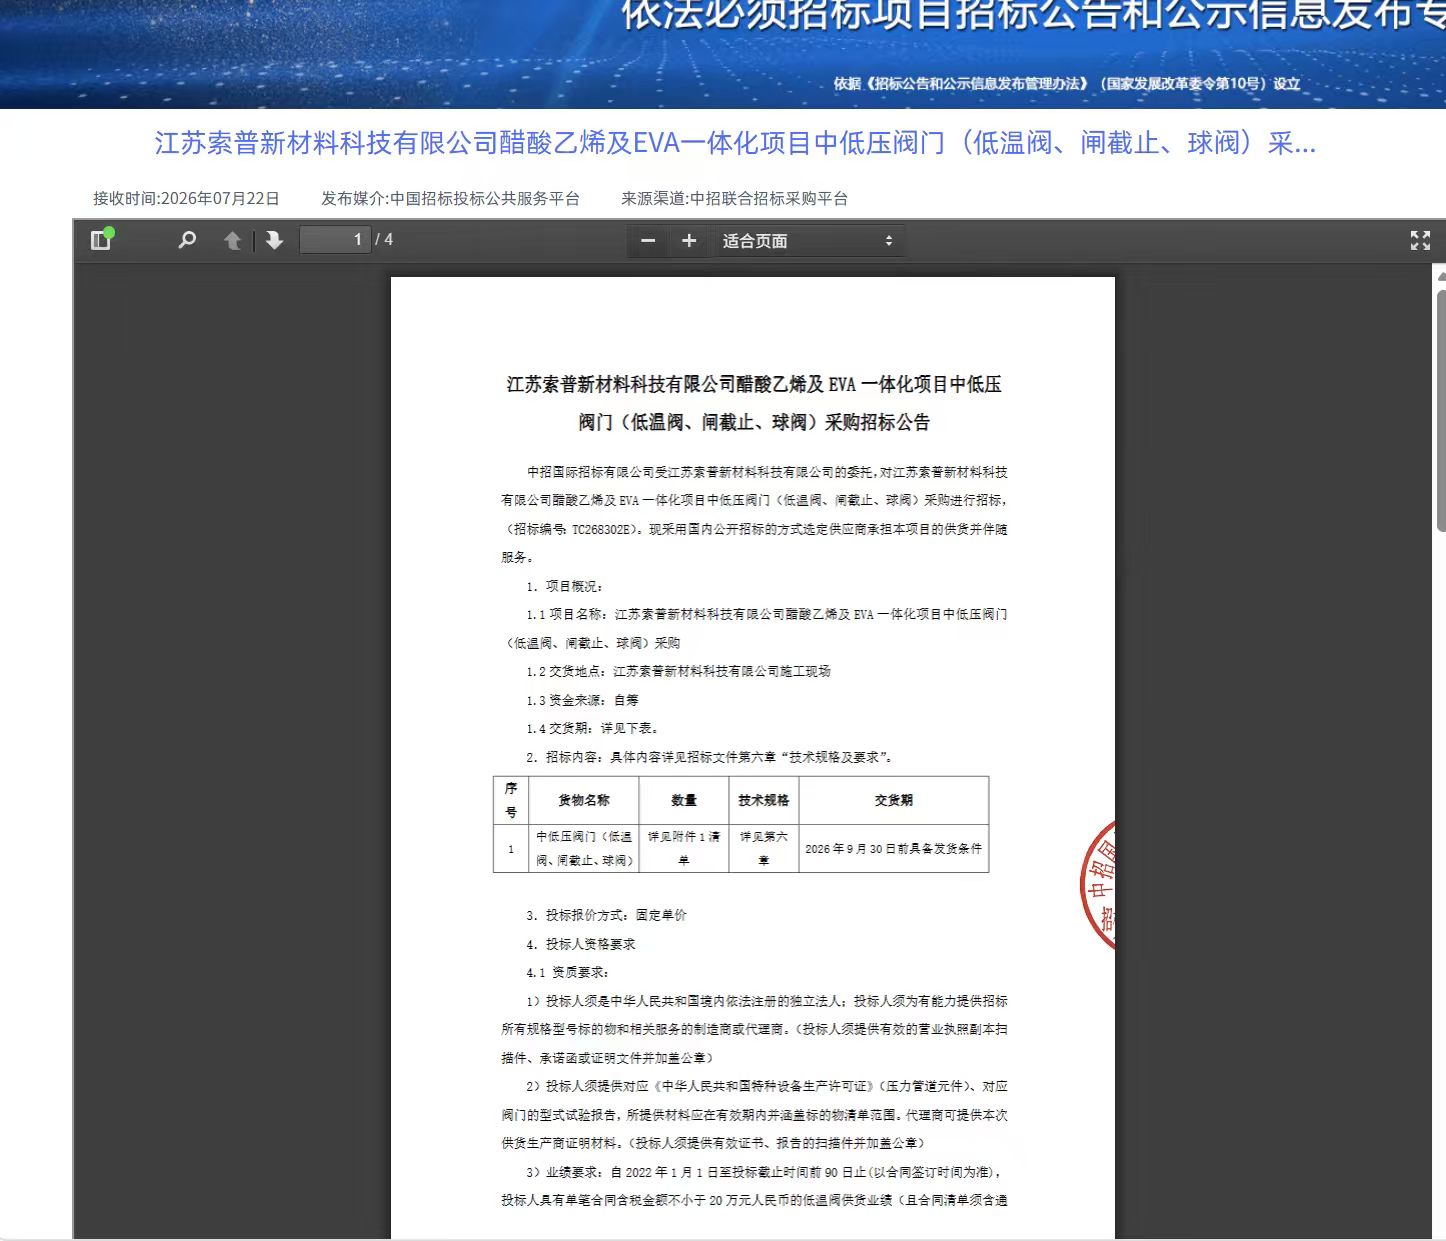Select the 接收时间:2026年07月22日 text
This screenshot has height=1241, width=1446.
pos(186,198)
